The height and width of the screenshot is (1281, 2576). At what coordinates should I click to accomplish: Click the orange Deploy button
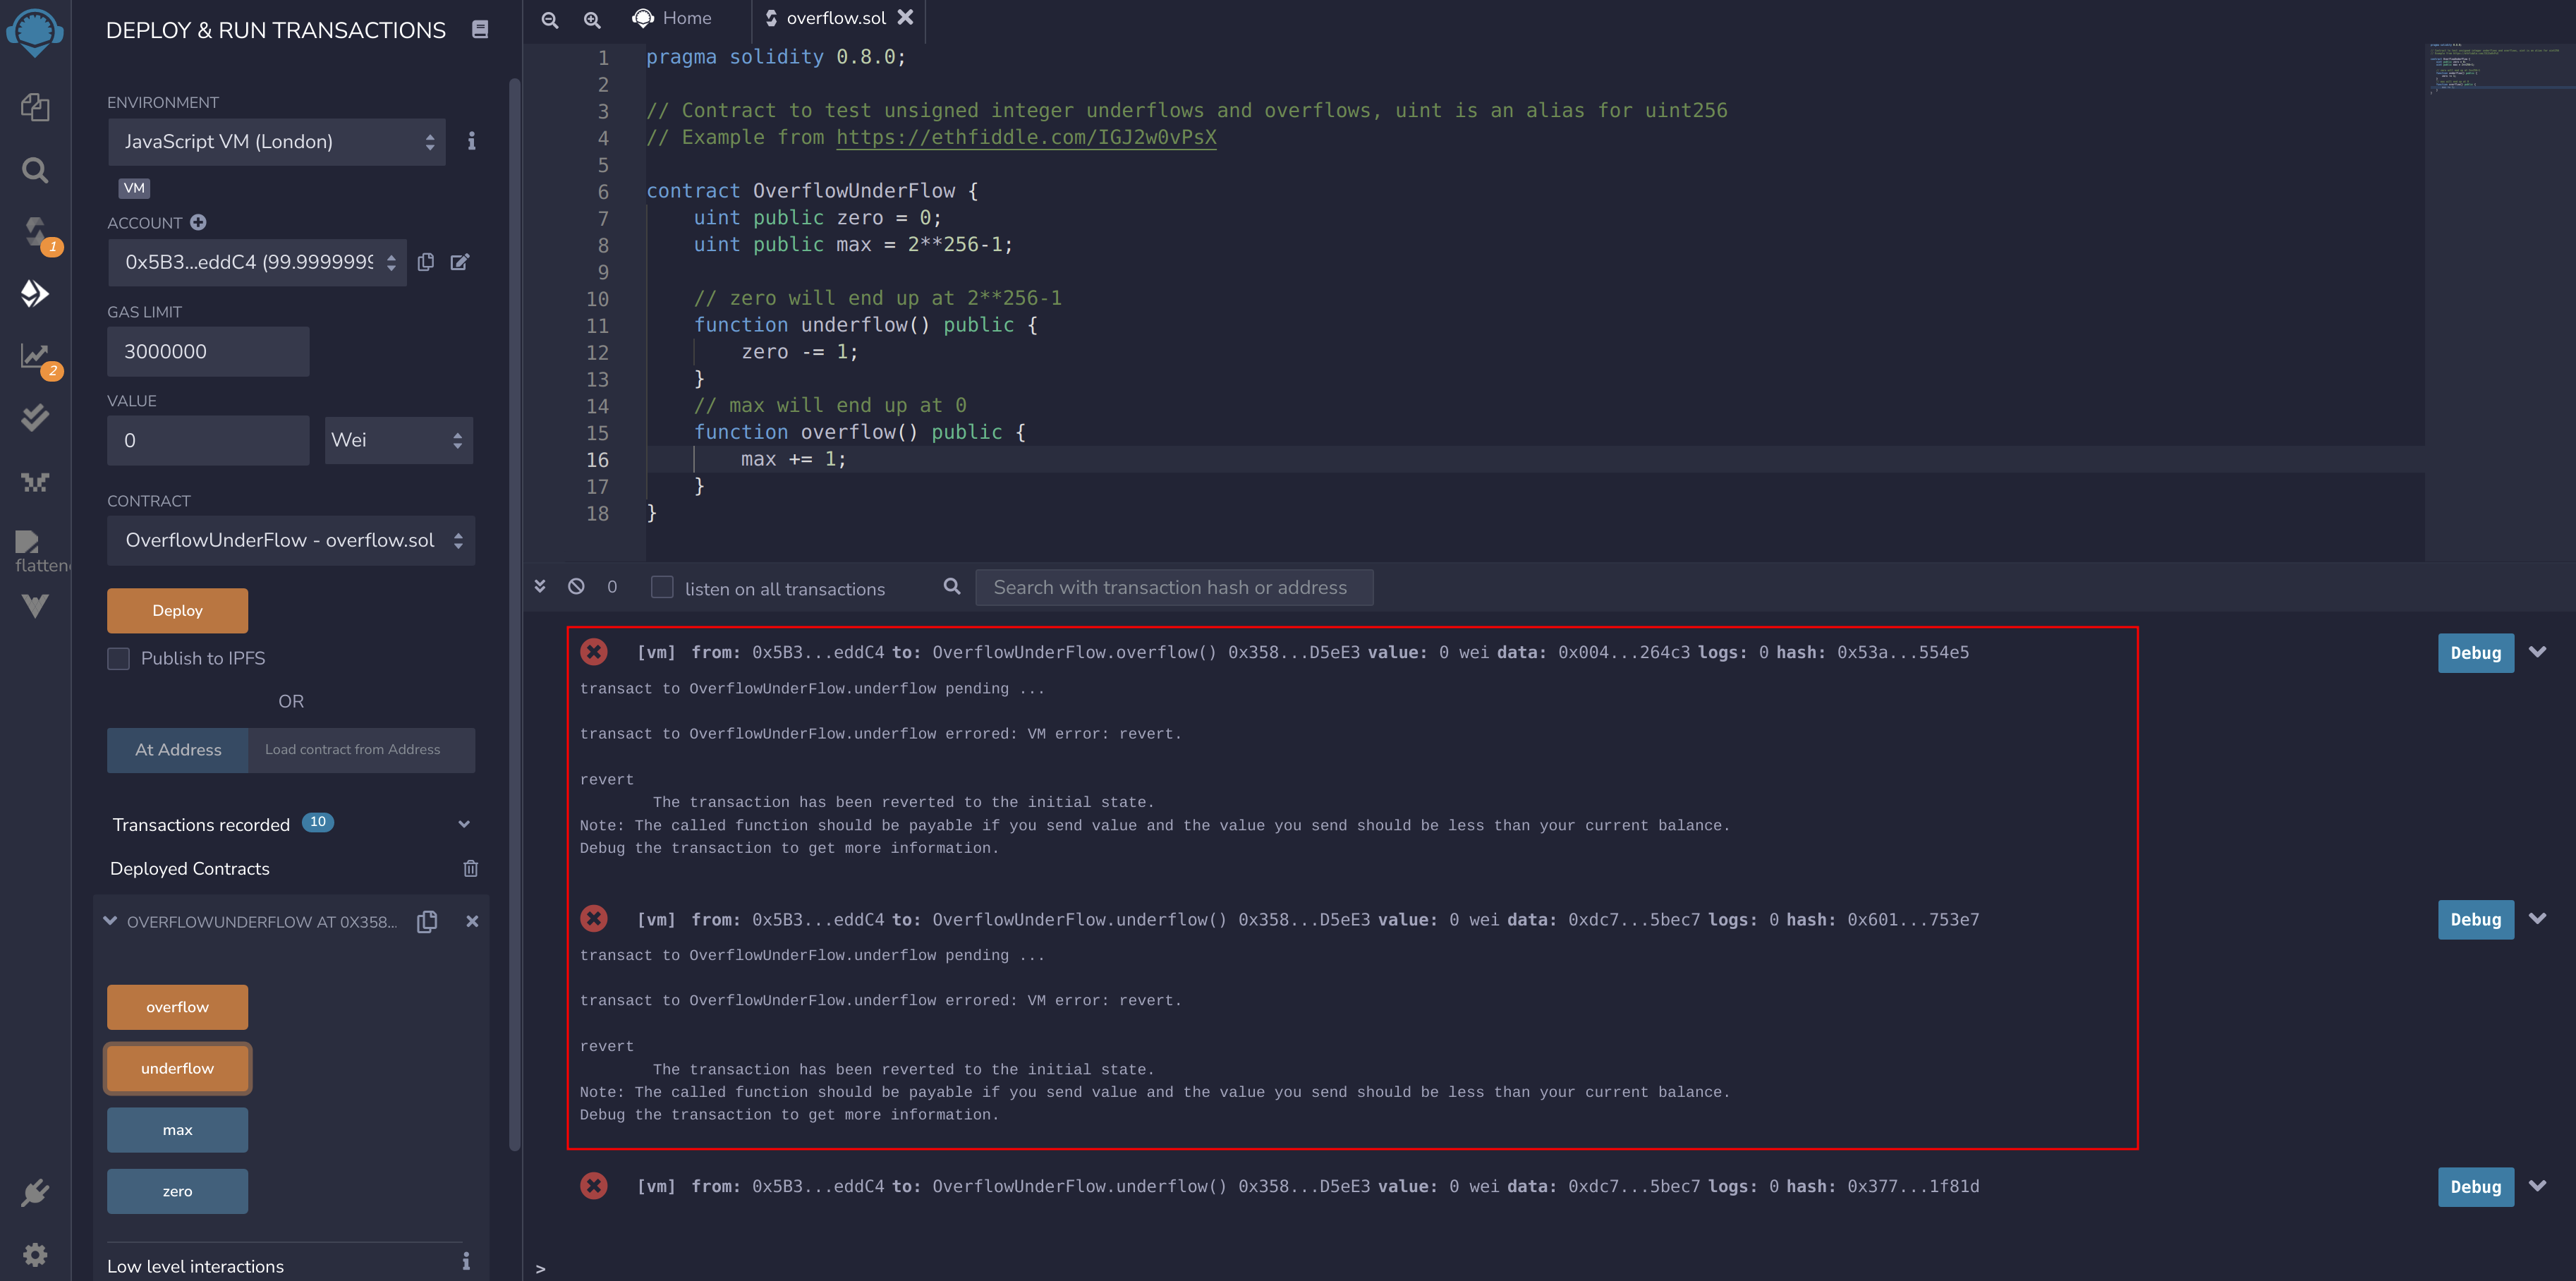coord(178,610)
